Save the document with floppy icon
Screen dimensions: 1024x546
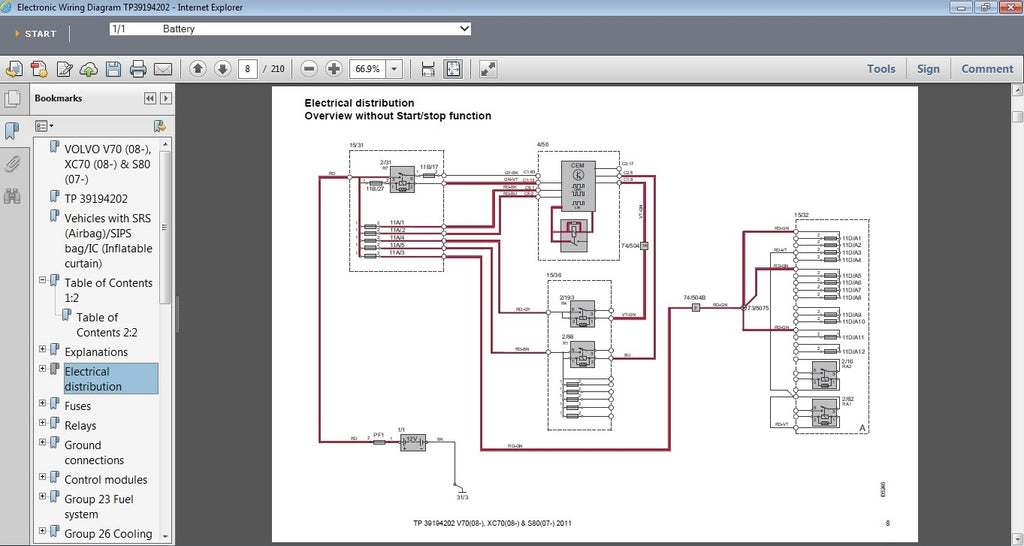coord(113,69)
